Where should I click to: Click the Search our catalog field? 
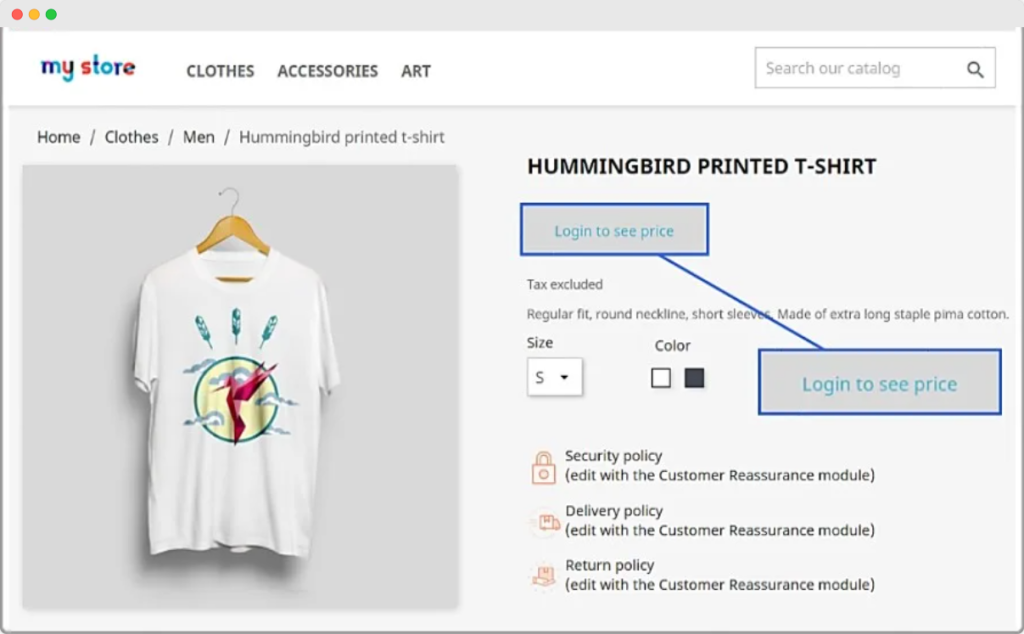855,69
